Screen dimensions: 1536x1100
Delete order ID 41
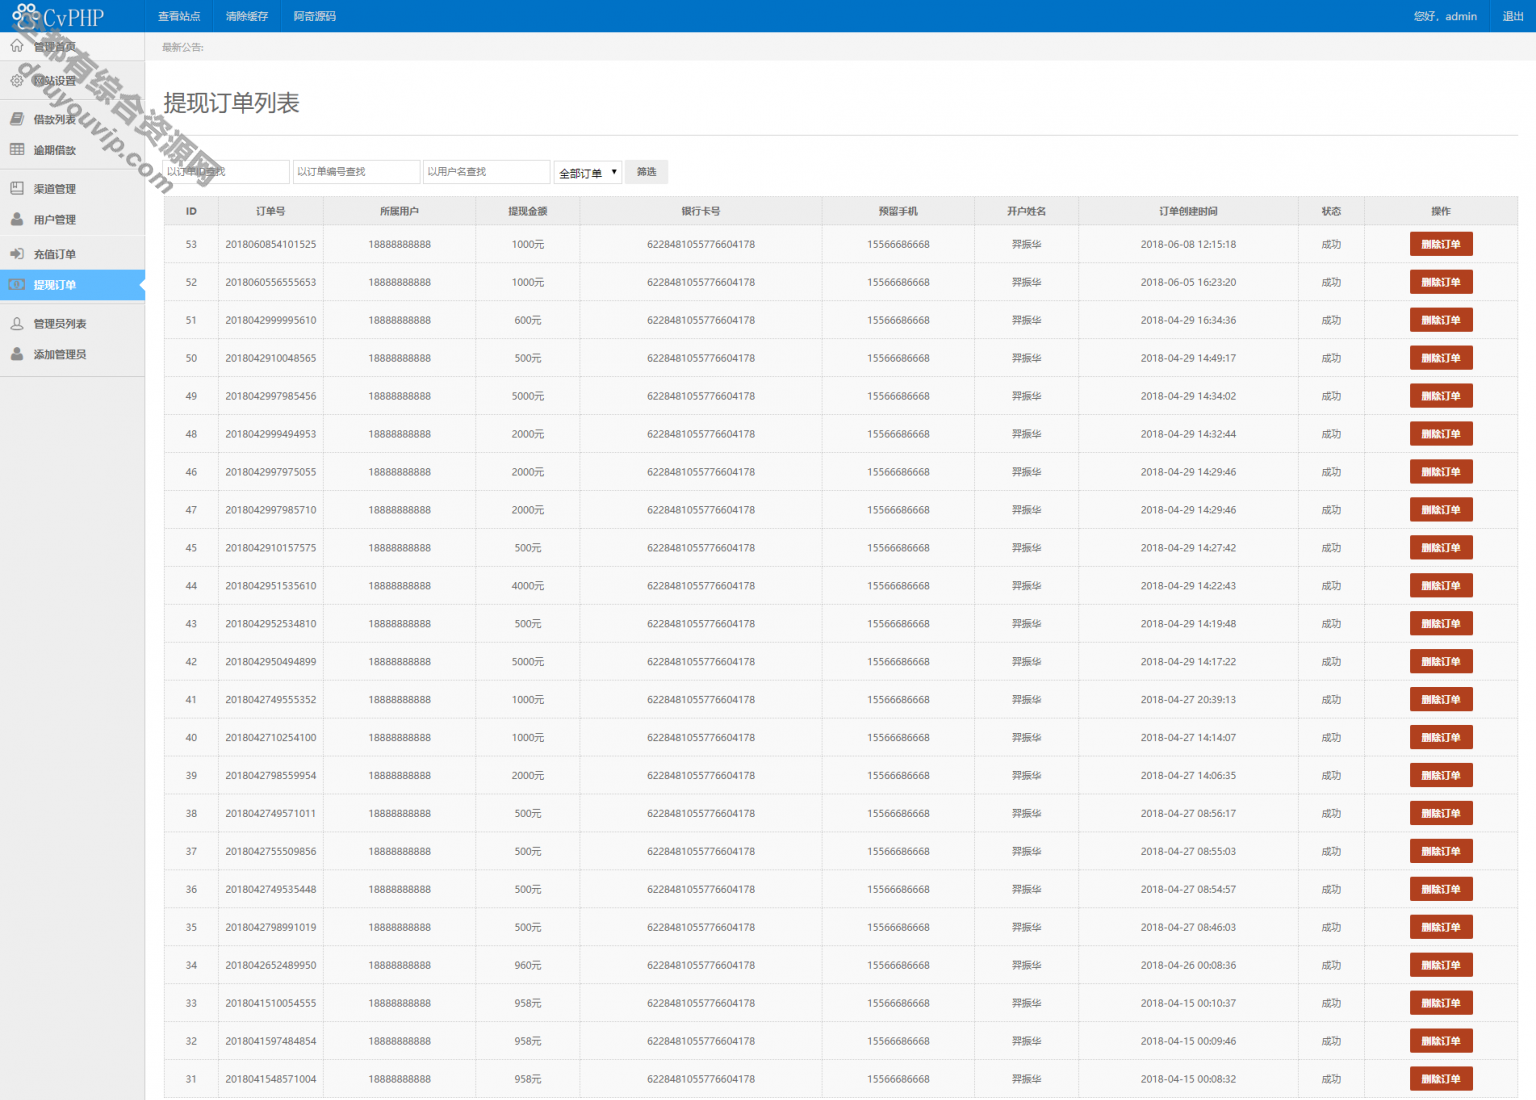tap(1441, 700)
